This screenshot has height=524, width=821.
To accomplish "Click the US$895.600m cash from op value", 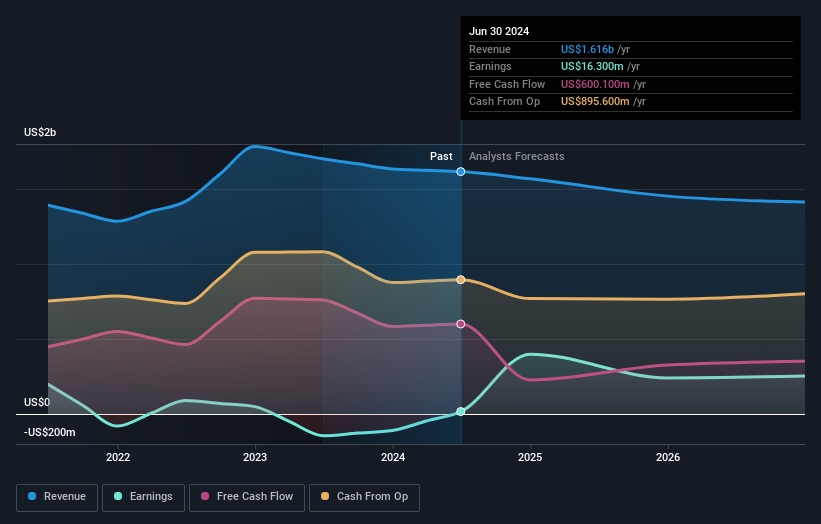I will [x=595, y=102].
